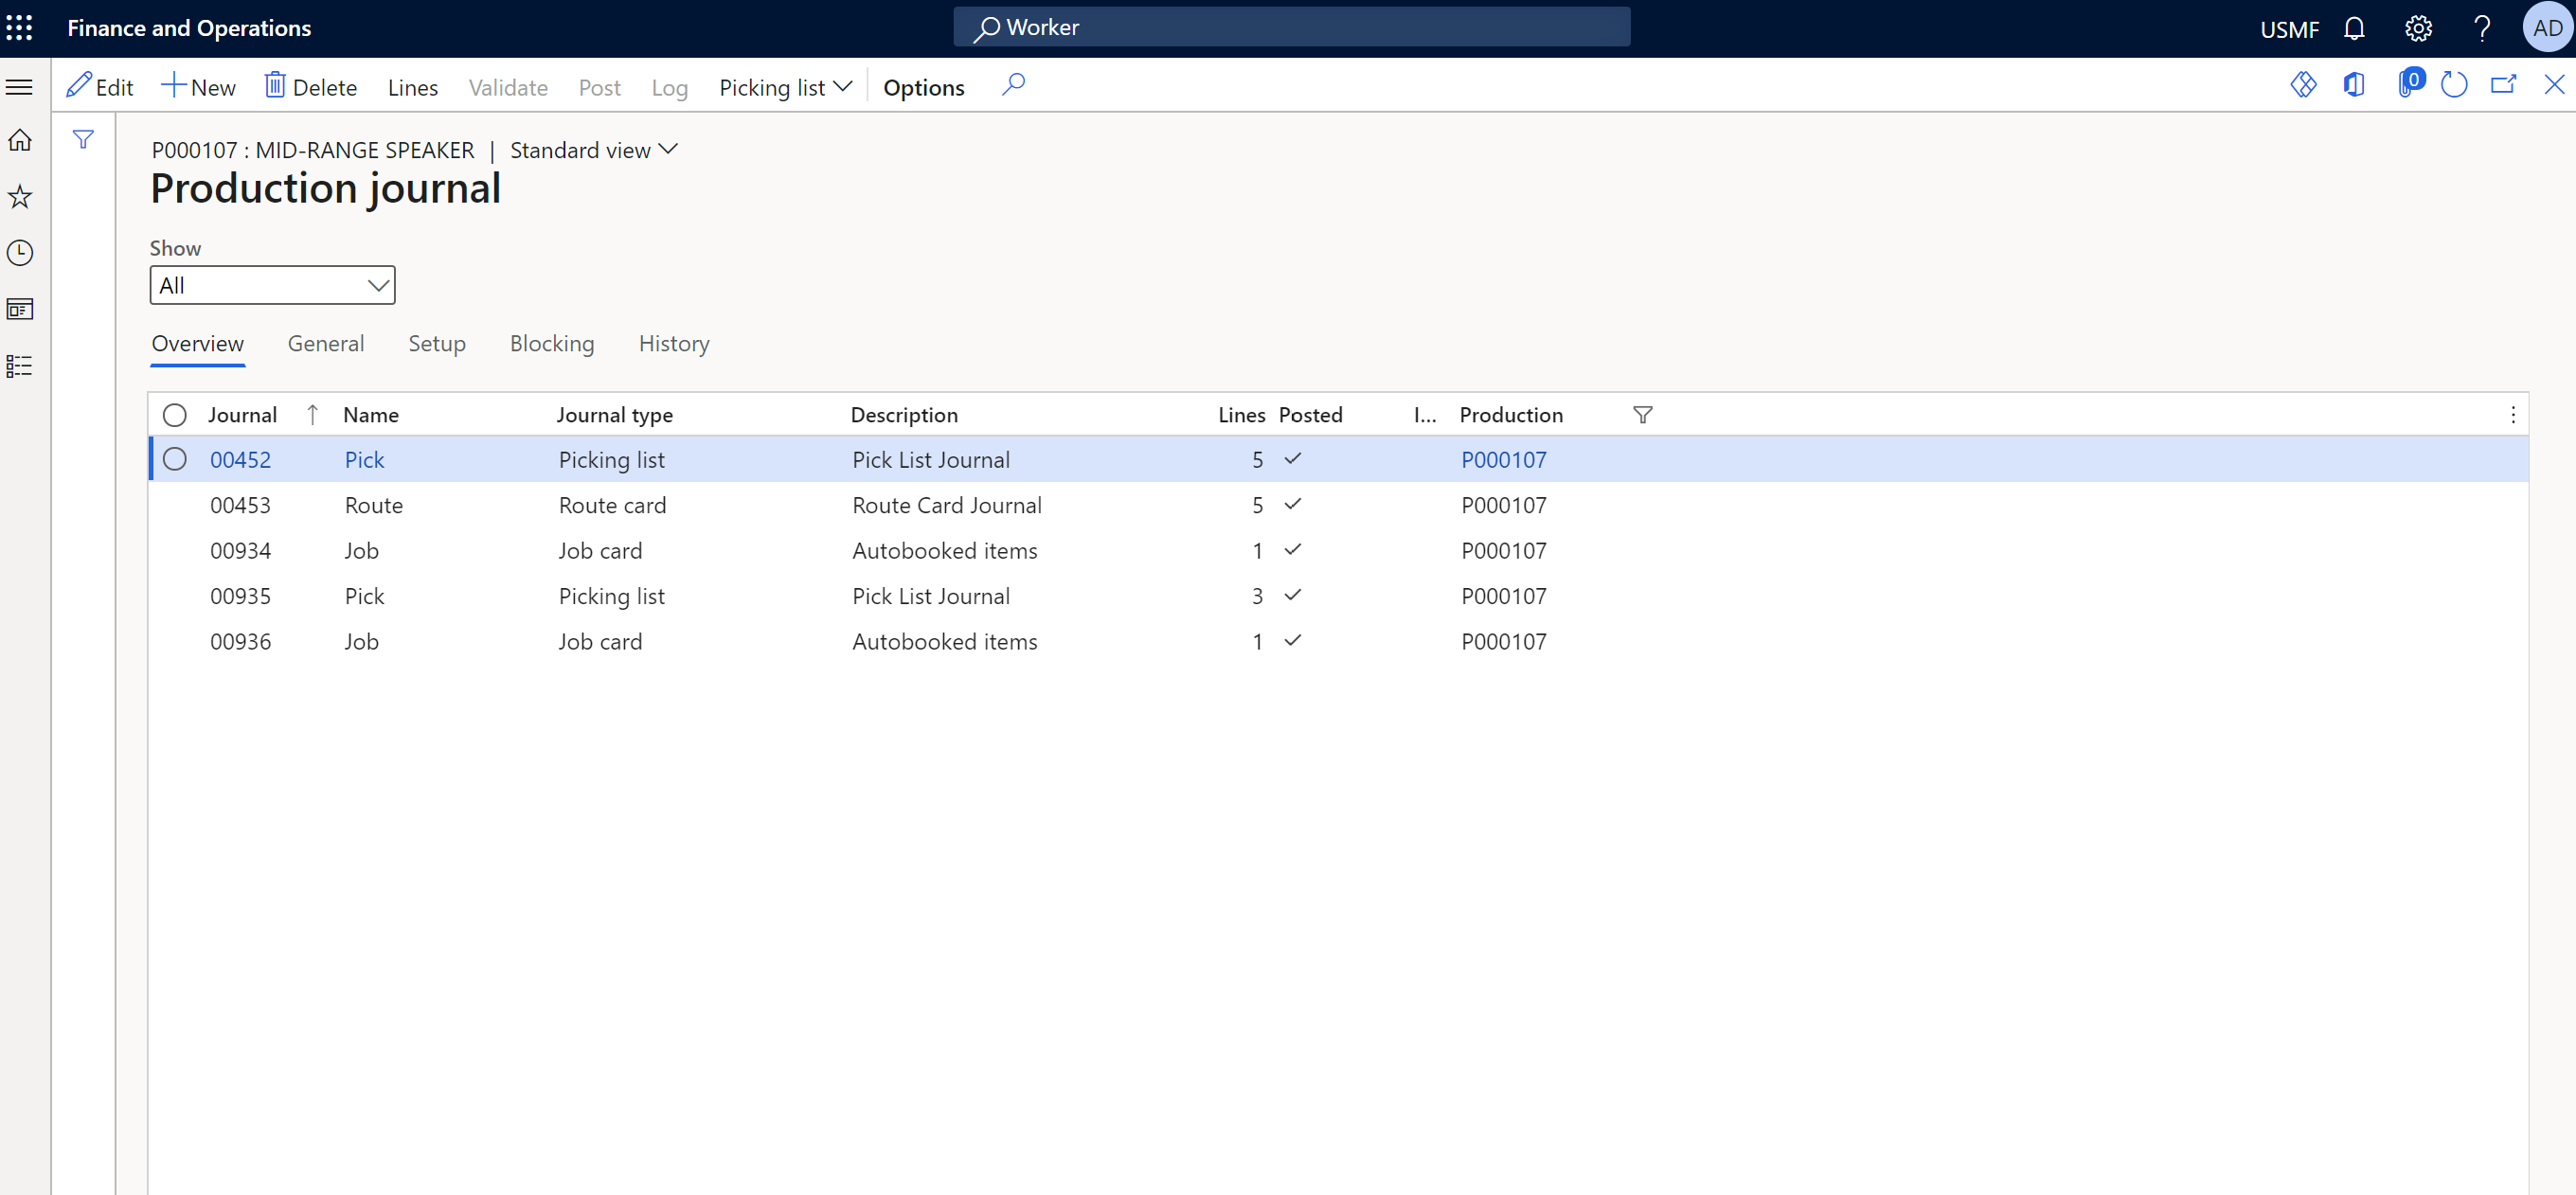This screenshot has width=2576, height=1195.
Task: Click the Delete button
Action: tap(310, 87)
